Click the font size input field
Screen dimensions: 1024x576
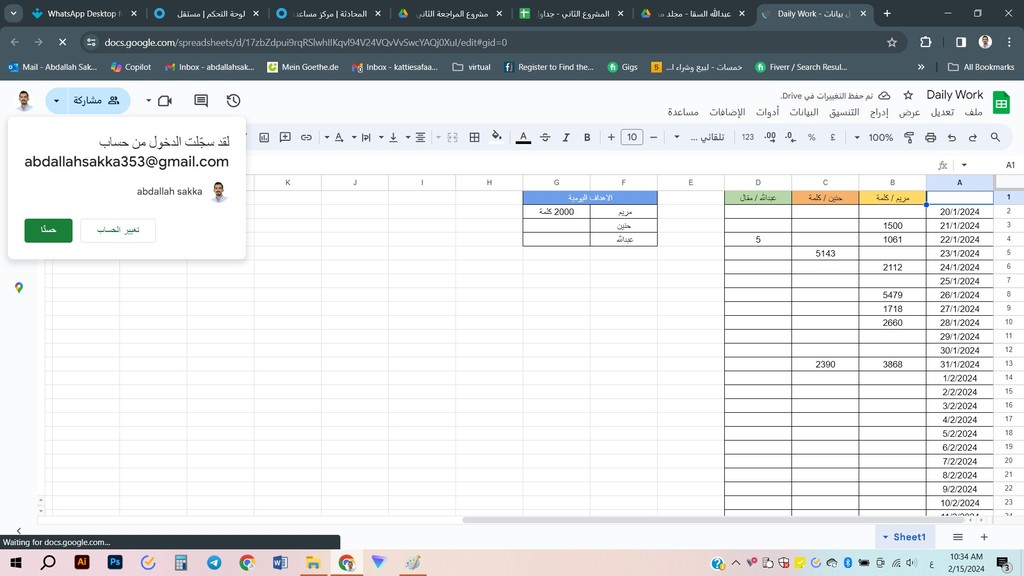[631, 137]
